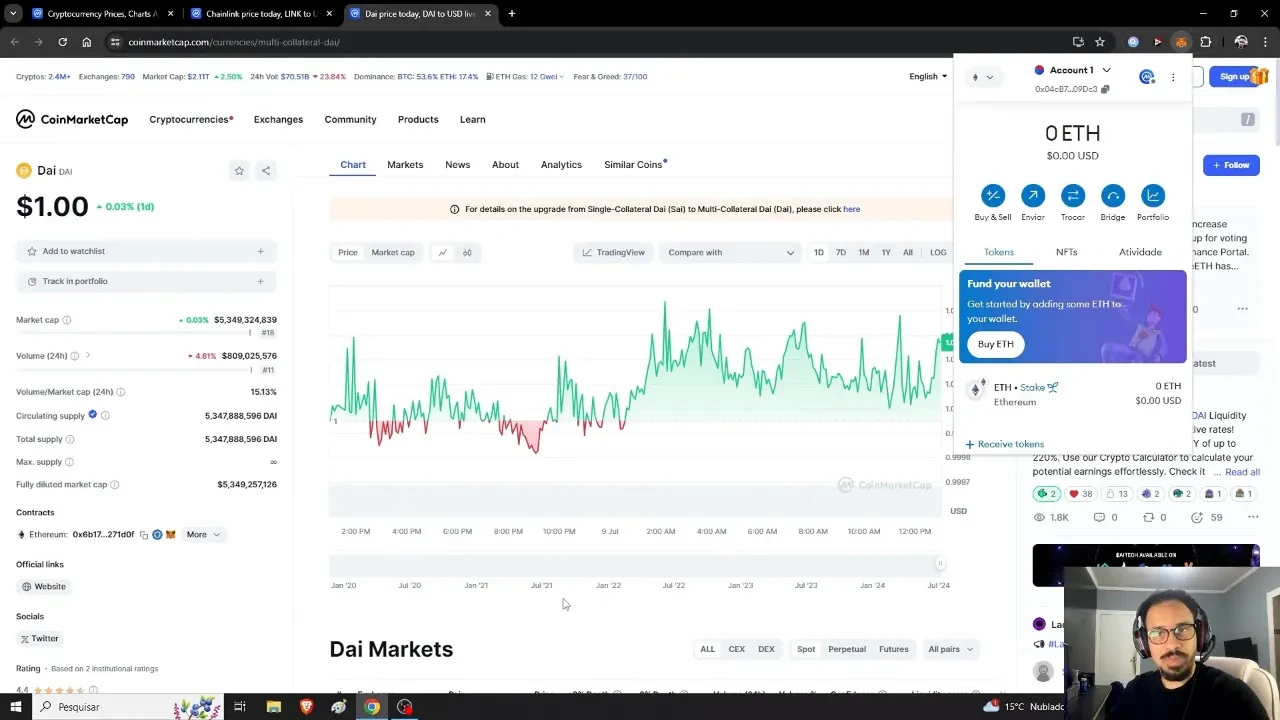The width and height of the screenshot is (1280, 720).
Task: Open About tab
Action: point(505,165)
